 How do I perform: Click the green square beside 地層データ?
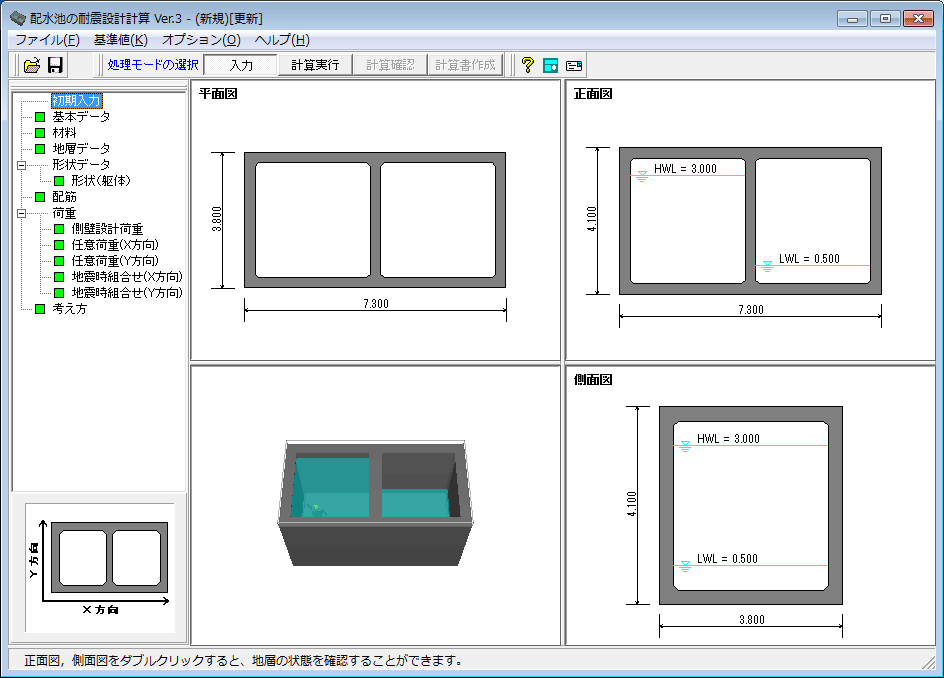tap(40, 149)
